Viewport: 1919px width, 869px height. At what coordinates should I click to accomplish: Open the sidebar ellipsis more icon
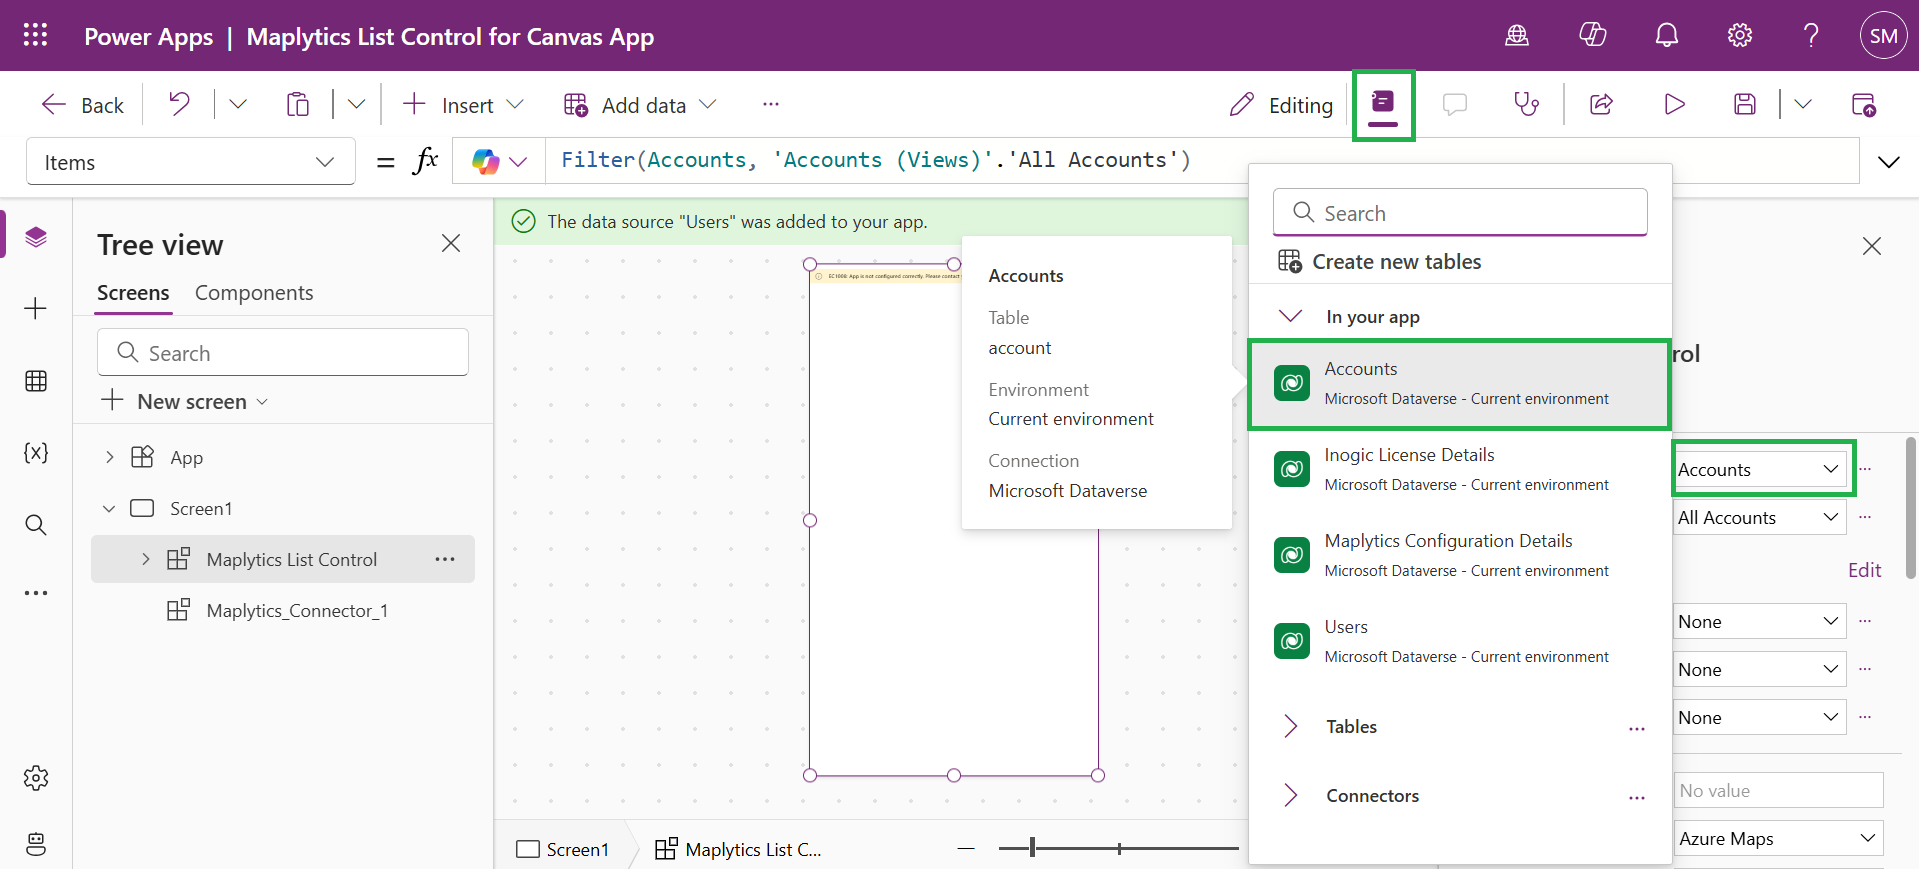36,593
